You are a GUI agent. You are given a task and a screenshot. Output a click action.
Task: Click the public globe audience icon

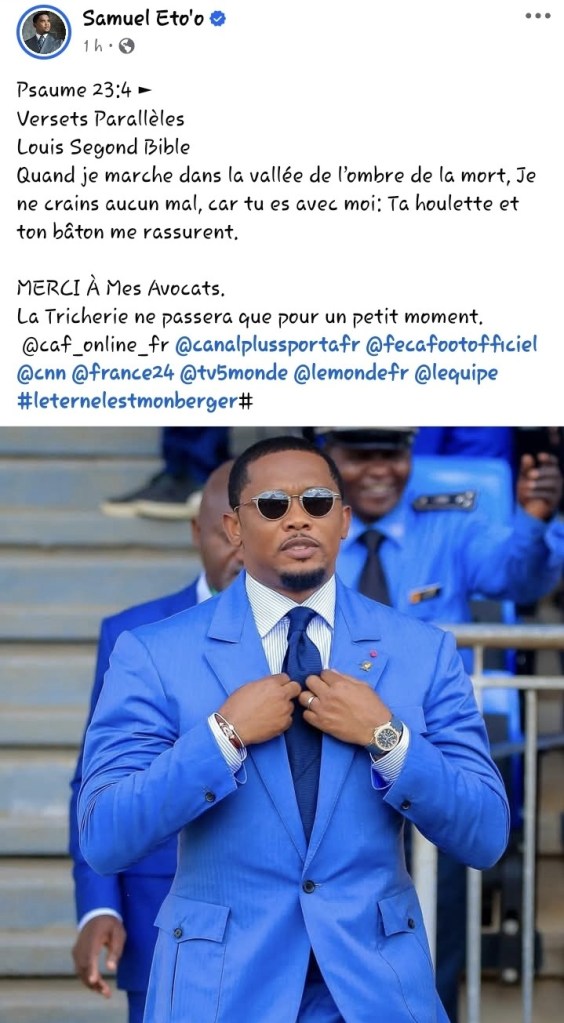pos(127,46)
